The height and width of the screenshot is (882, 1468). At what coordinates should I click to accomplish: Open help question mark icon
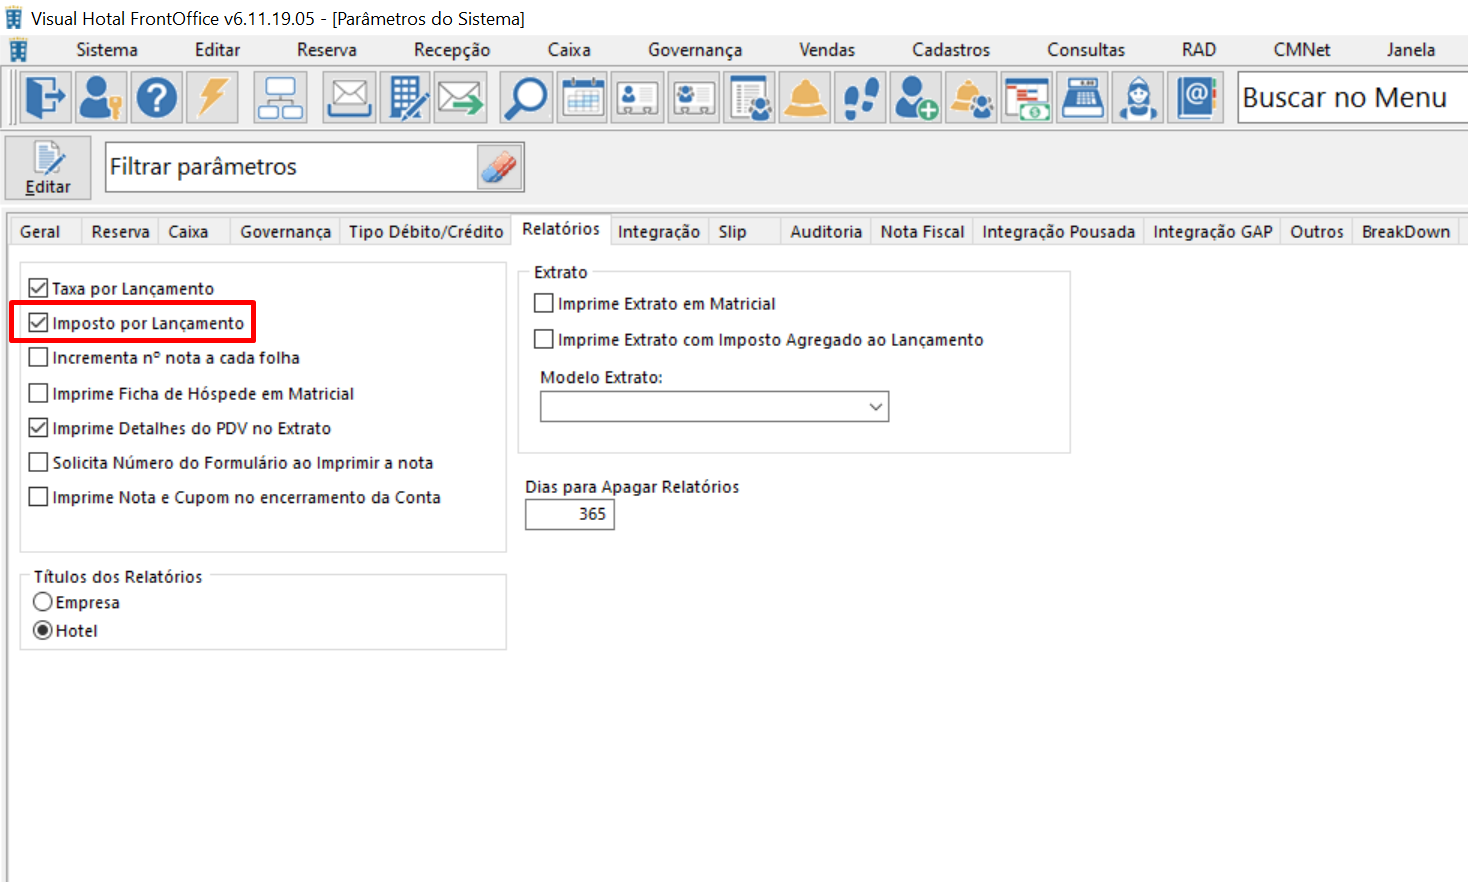point(157,98)
